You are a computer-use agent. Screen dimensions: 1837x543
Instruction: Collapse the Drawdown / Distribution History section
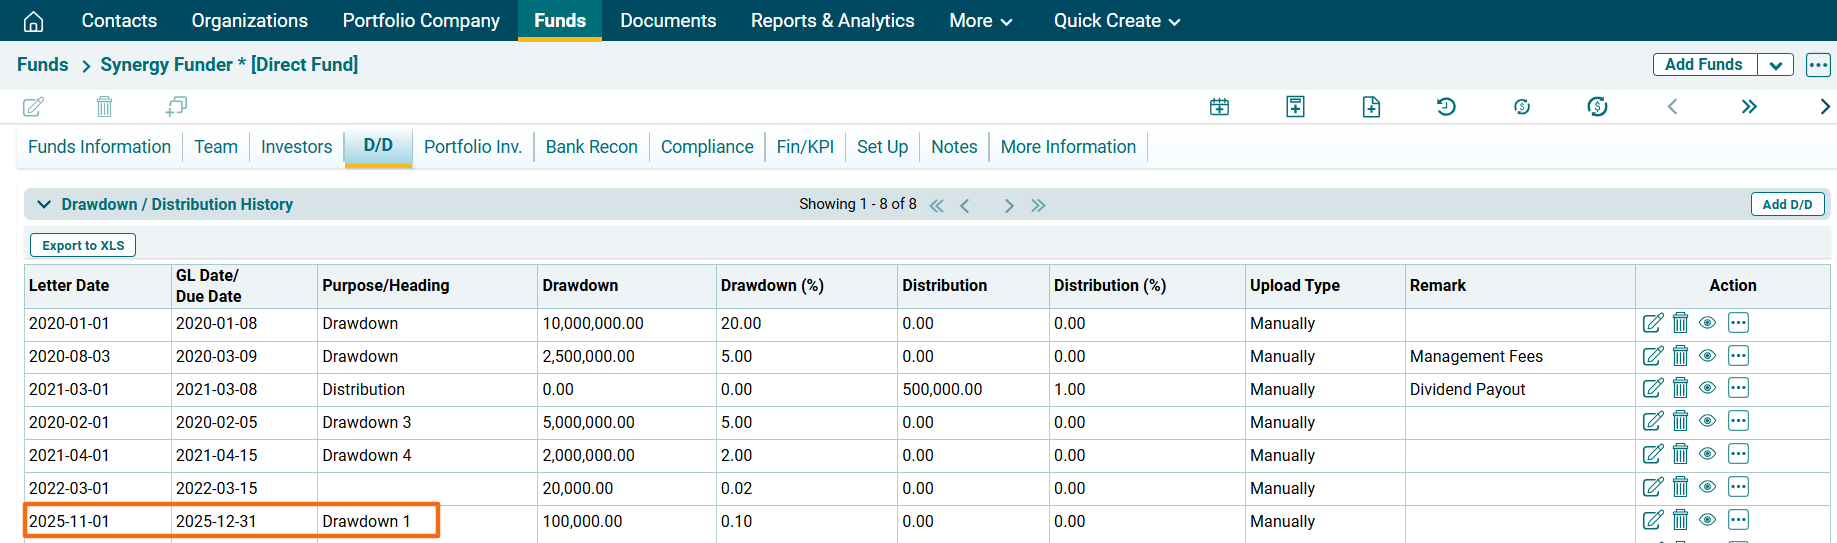(x=44, y=204)
